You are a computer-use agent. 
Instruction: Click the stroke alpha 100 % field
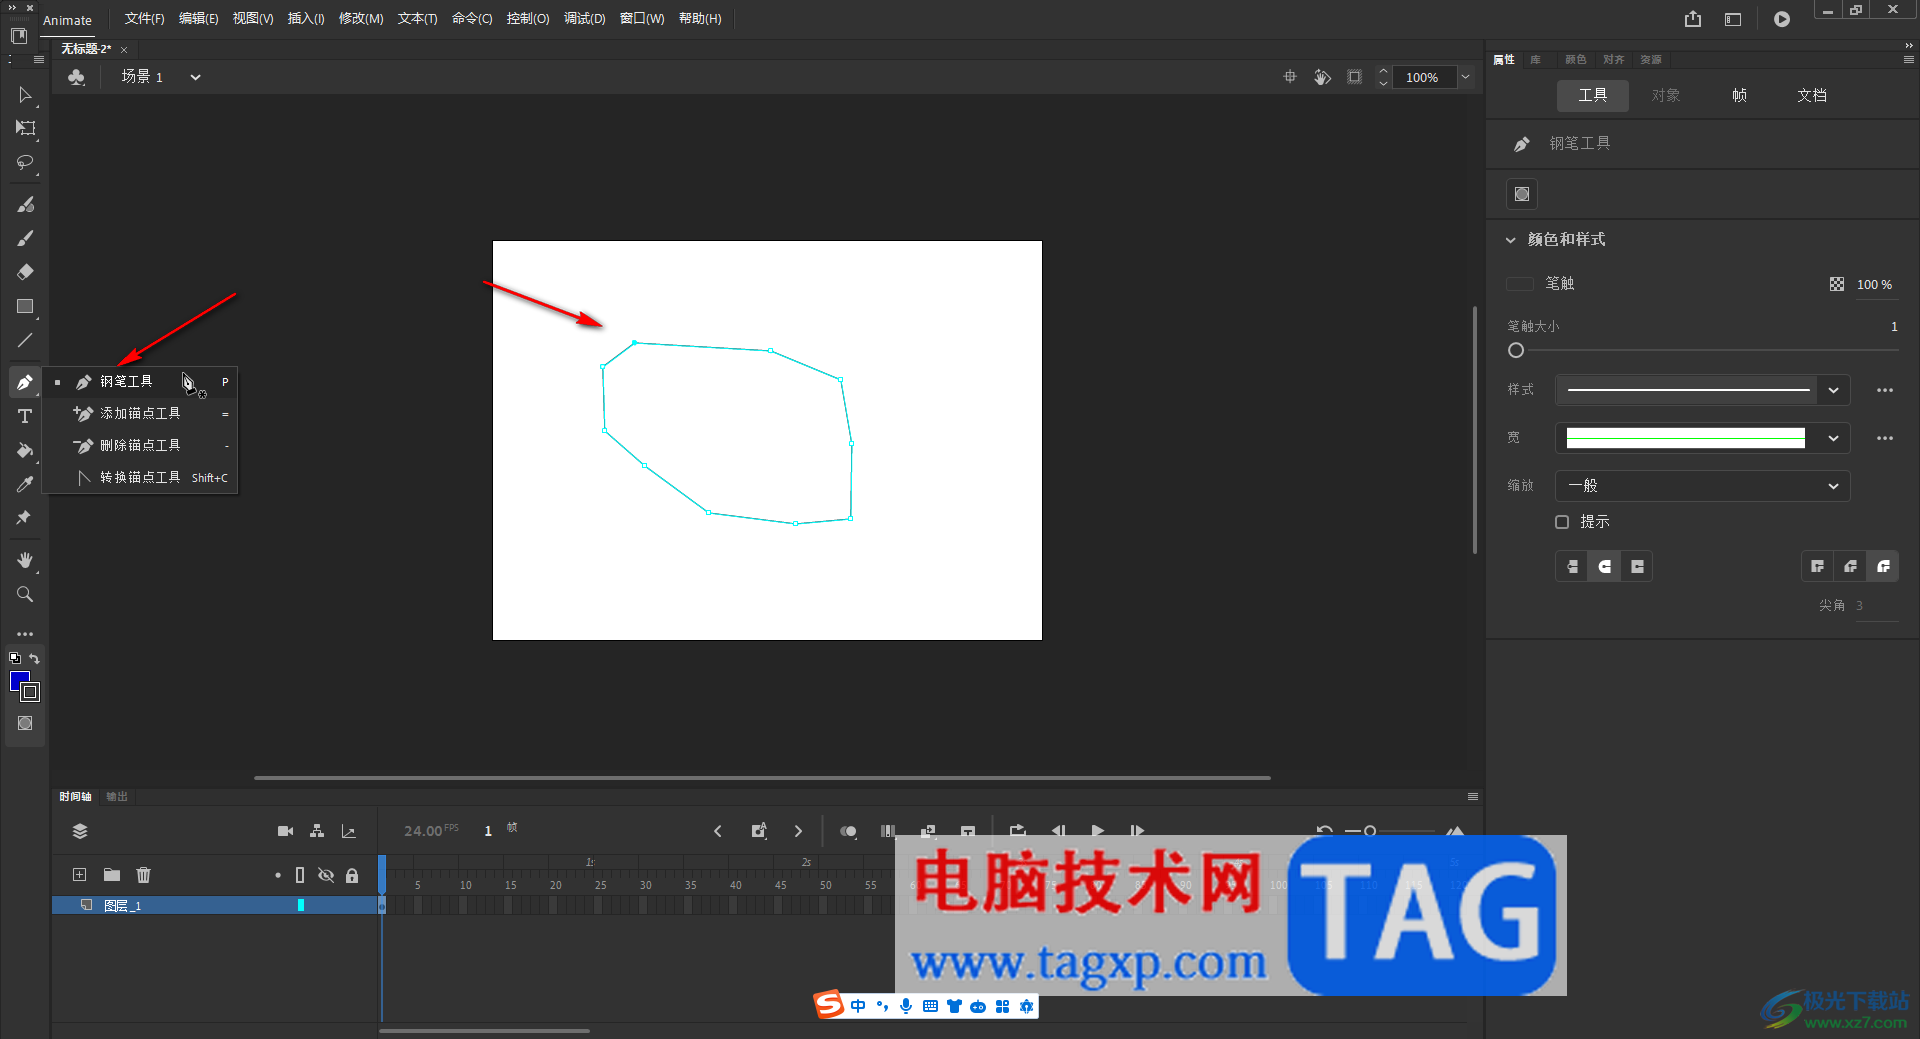(1874, 285)
